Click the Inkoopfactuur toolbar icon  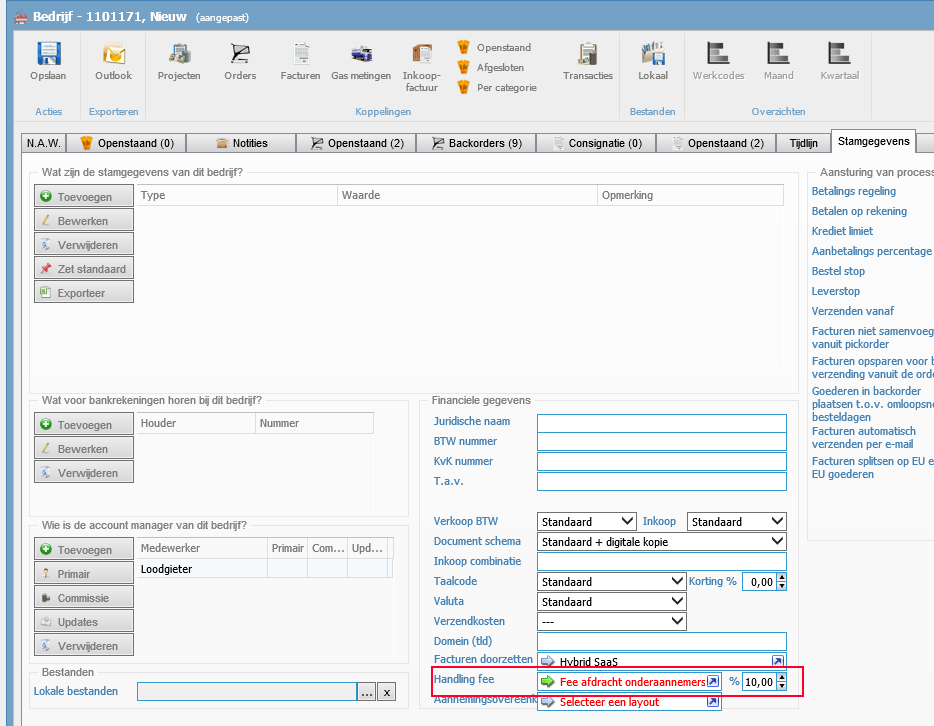(421, 62)
